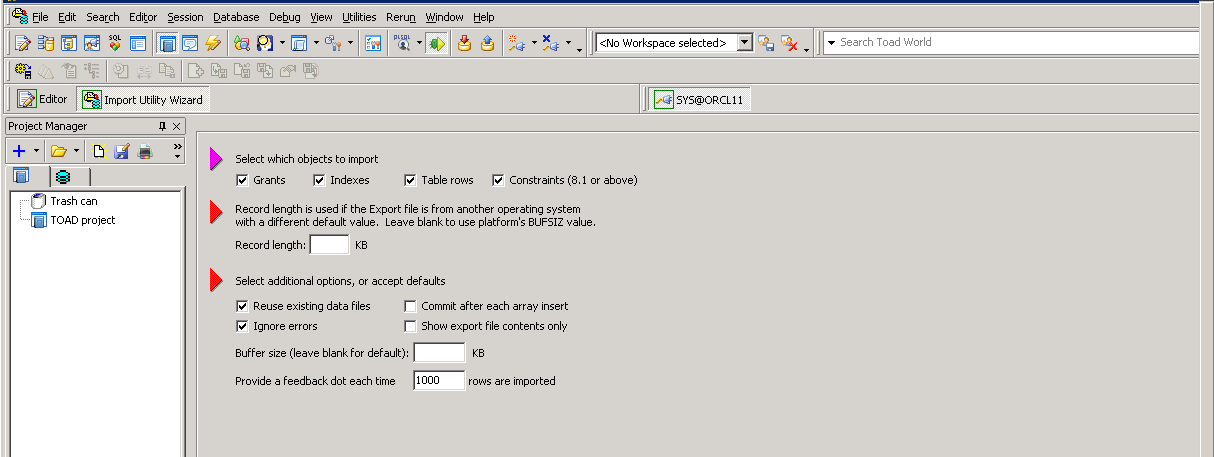Toggle Show export file contents only

[x=410, y=326]
